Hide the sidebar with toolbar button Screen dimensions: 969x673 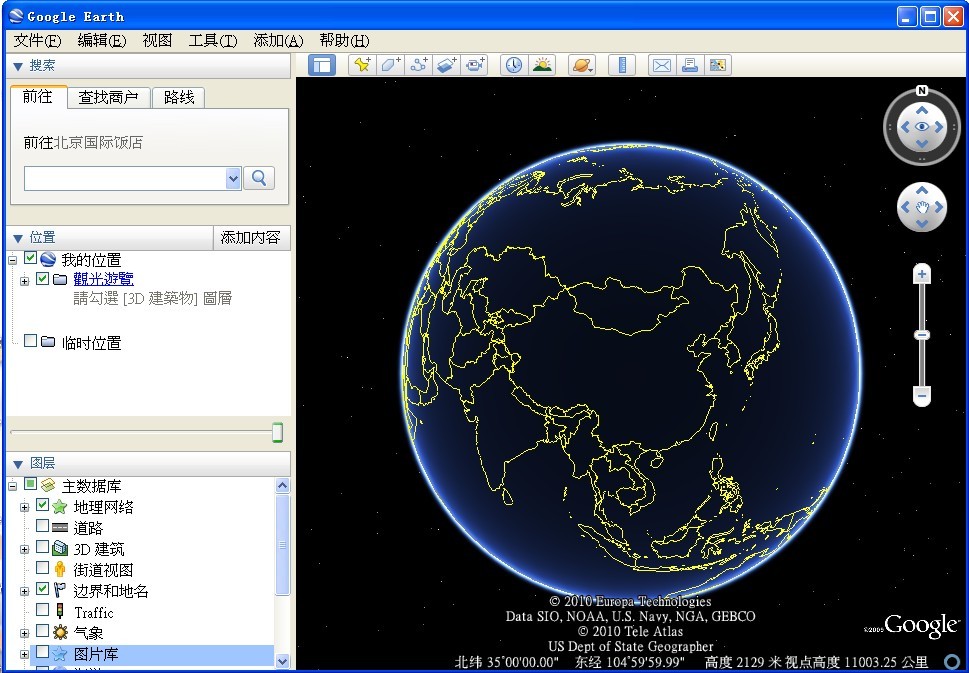(x=321, y=65)
